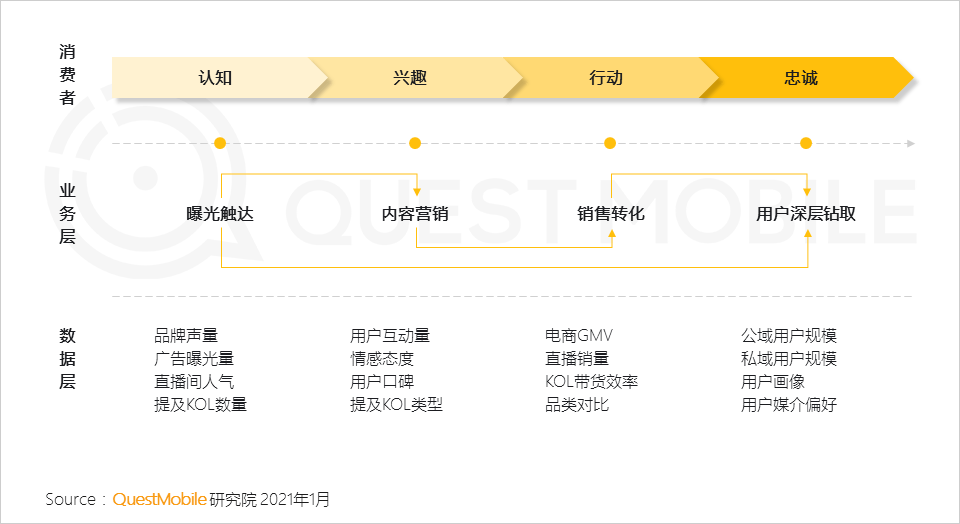
Task: Click the 业务层 row heading
Action: [x=67, y=214]
